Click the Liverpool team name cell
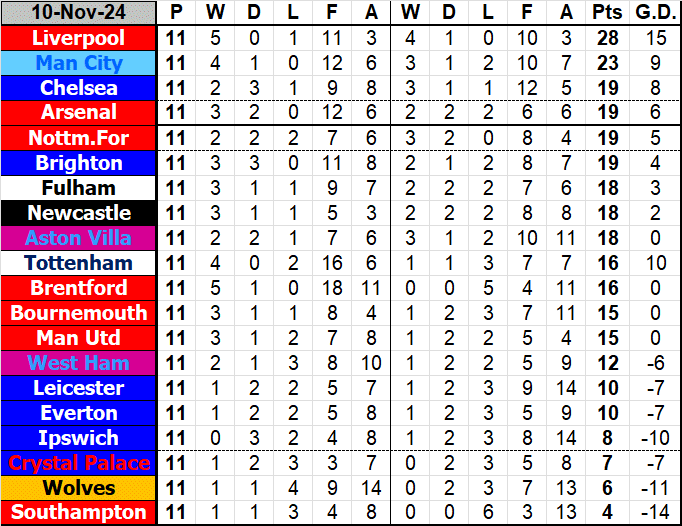 tap(79, 38)
